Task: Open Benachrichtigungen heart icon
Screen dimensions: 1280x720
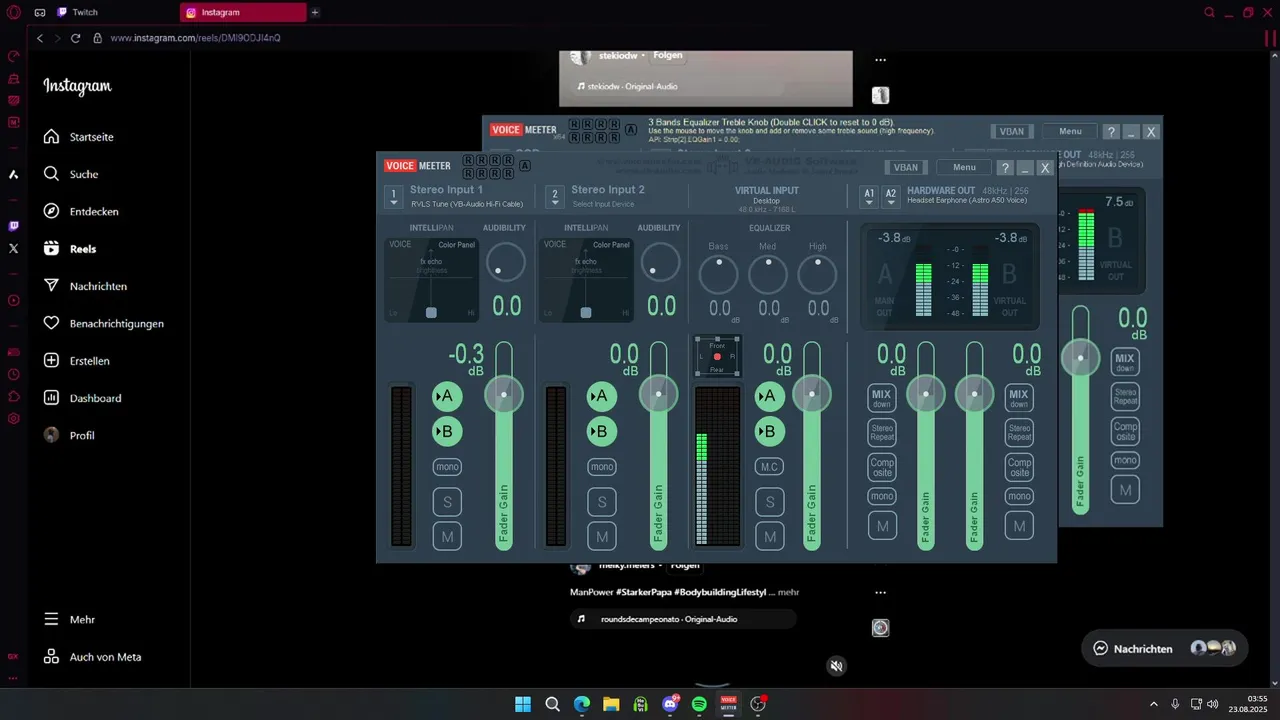Action: pos(52,323)
